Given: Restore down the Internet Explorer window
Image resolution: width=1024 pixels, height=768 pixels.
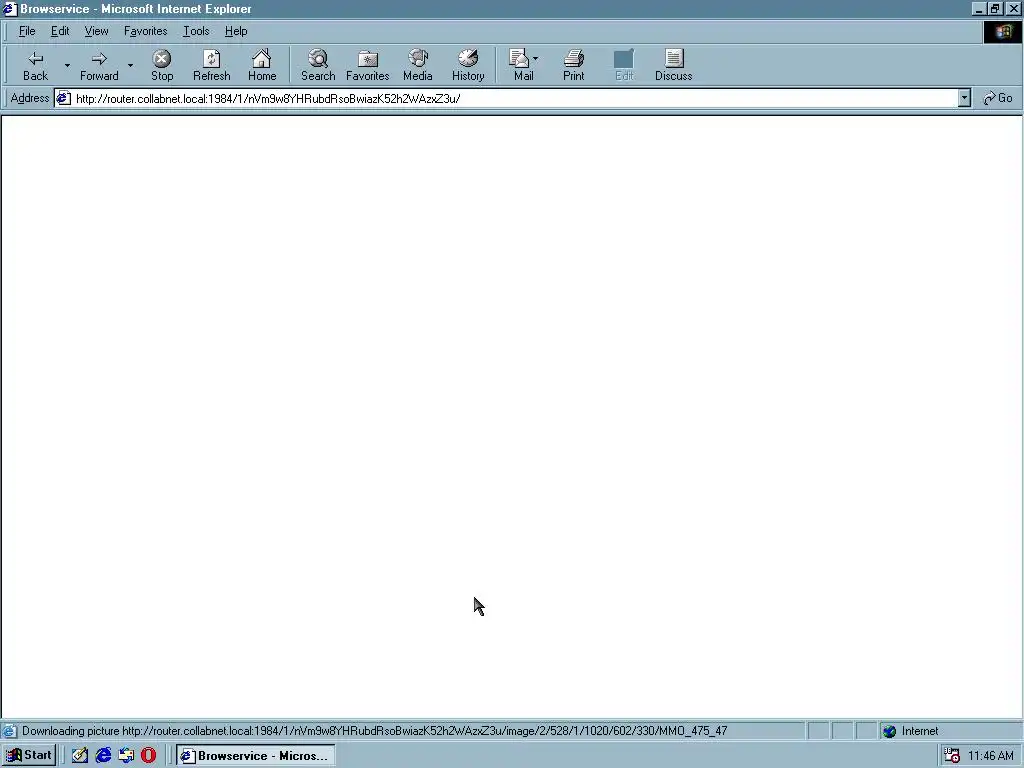Looking at the screenshot, I should point(994,9).
